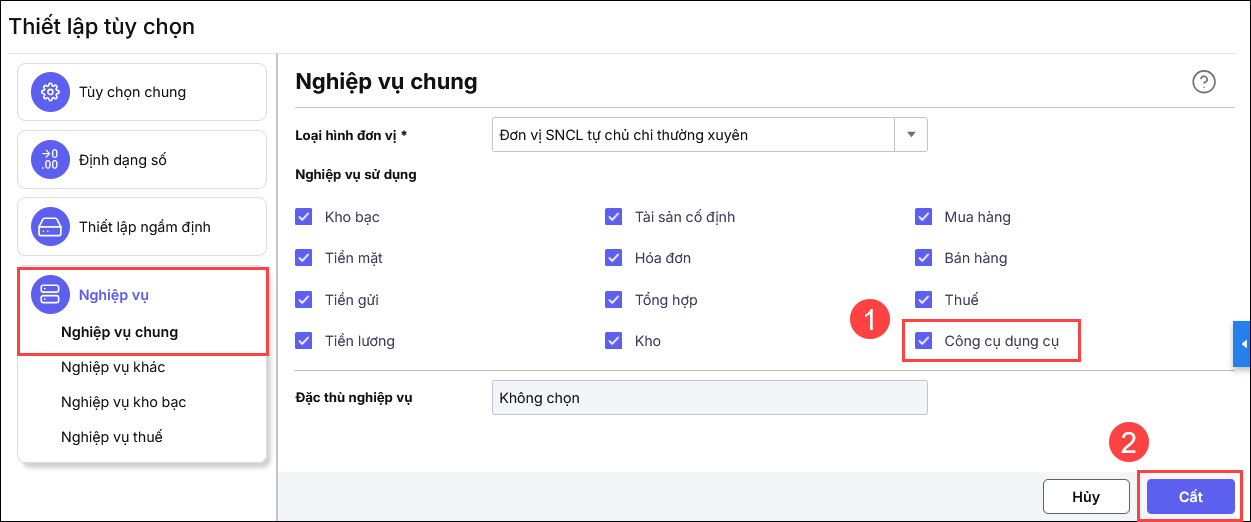Click the Định dạng số icon
This screenshot has height=522, width=1251.
click(50, 159)
